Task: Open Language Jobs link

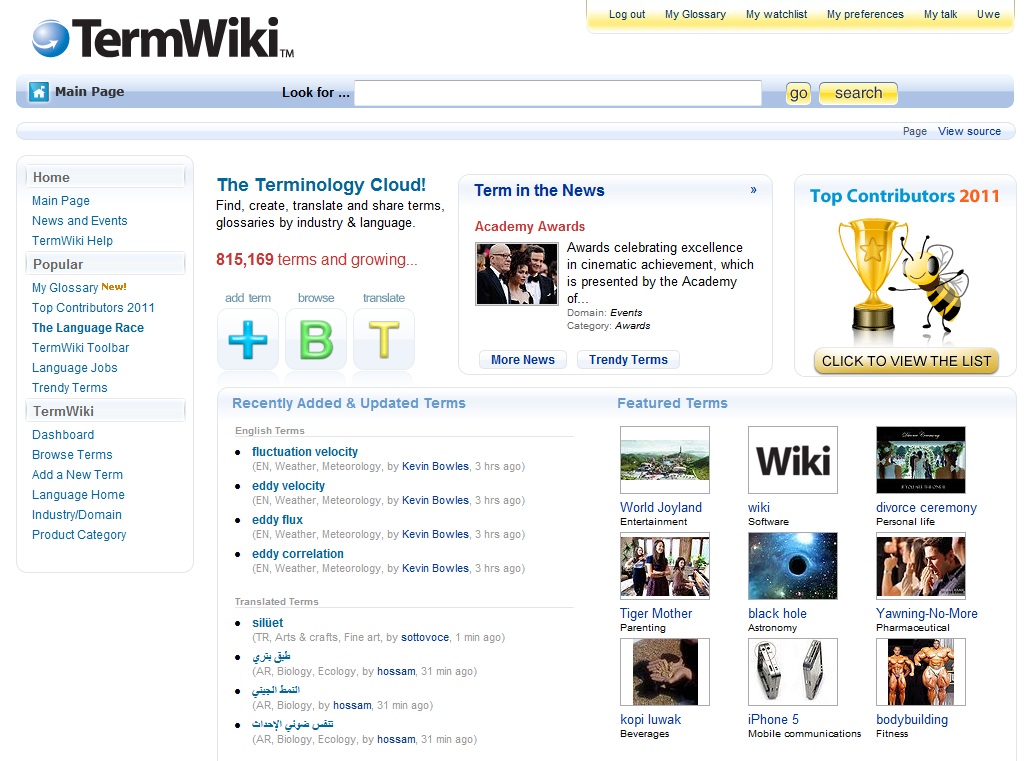Action: [x=75, y=368]
